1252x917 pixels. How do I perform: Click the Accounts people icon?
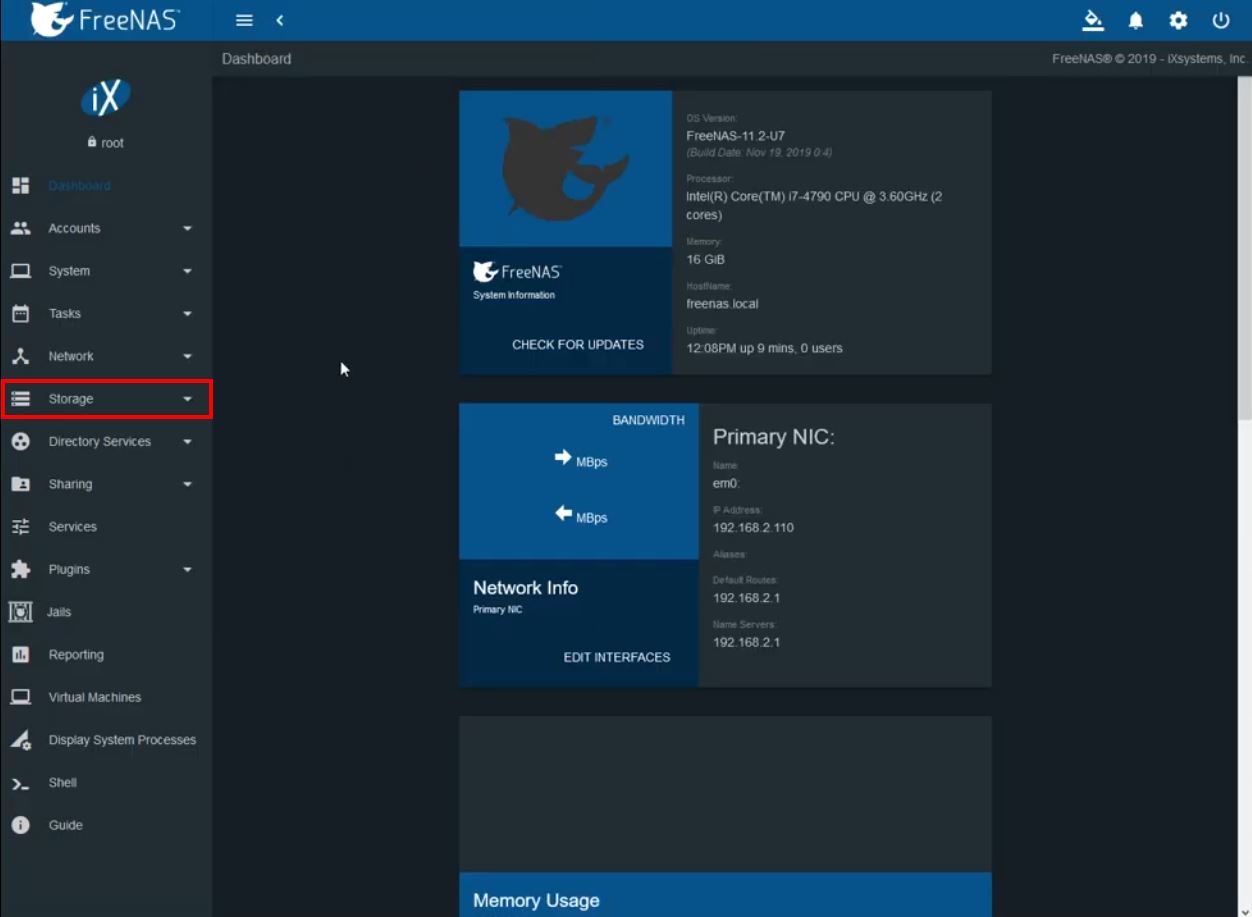[x=20, y=228]
